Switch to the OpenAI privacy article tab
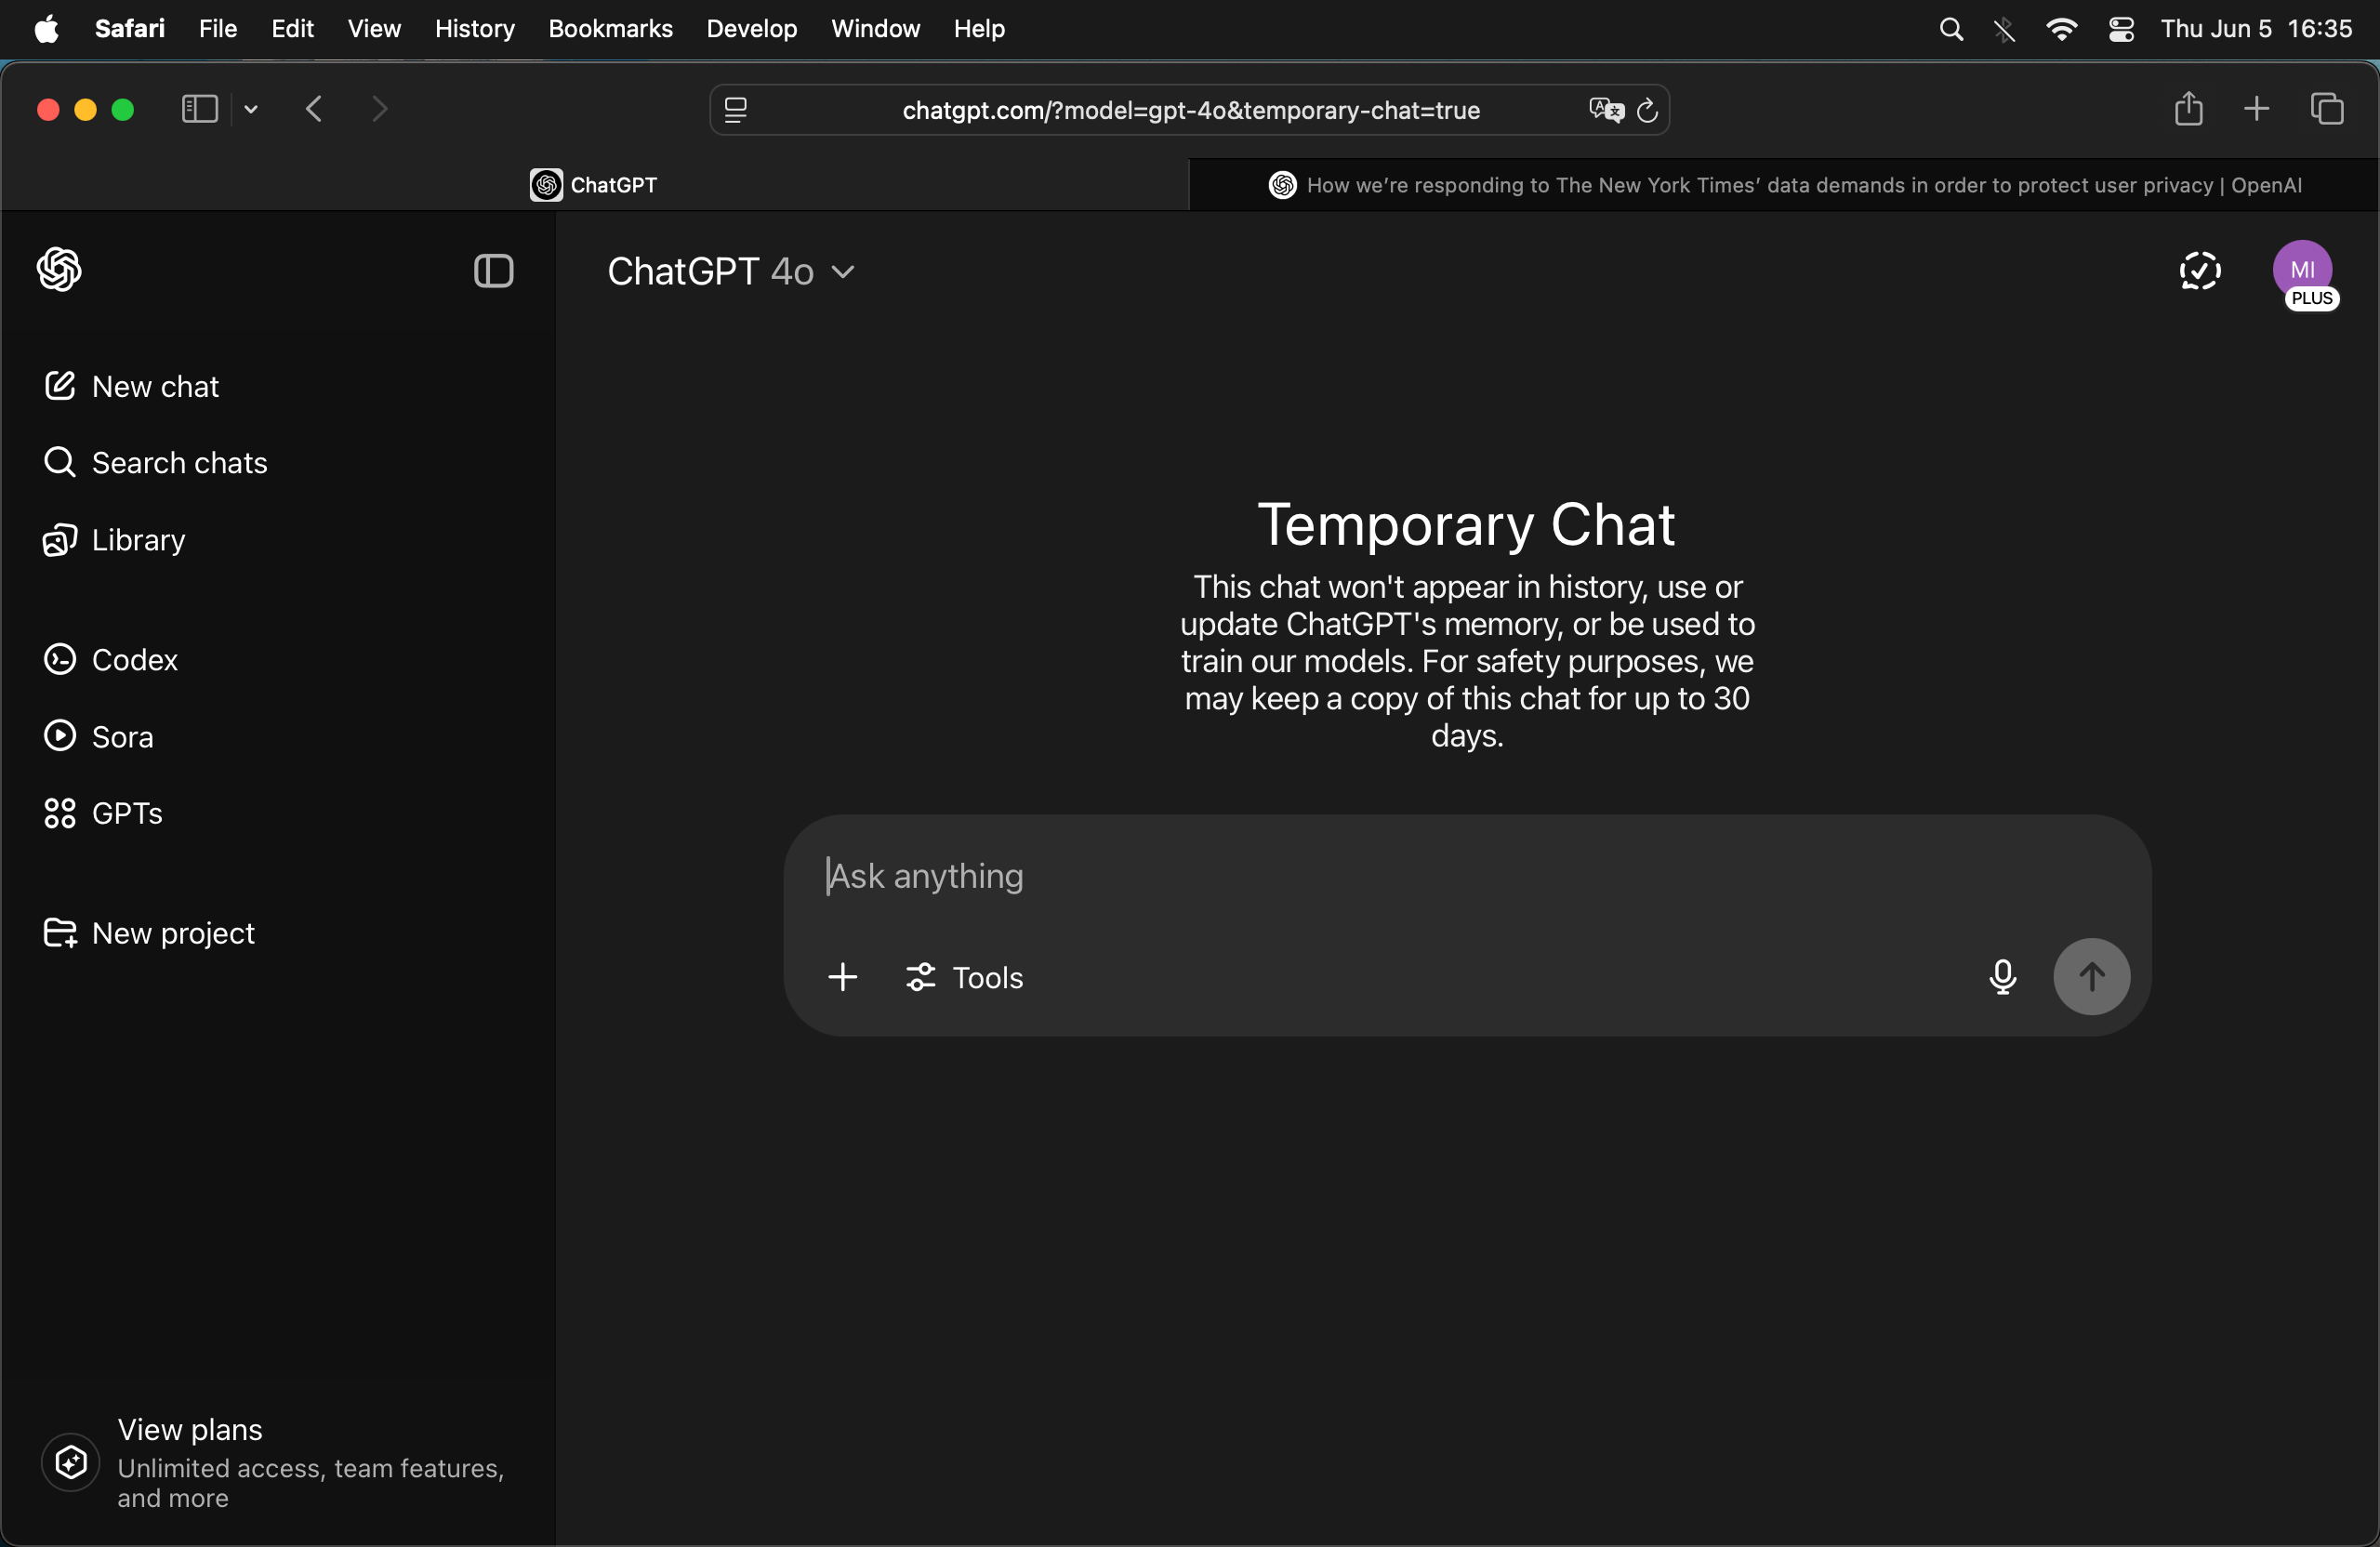 coord(1784,185)
